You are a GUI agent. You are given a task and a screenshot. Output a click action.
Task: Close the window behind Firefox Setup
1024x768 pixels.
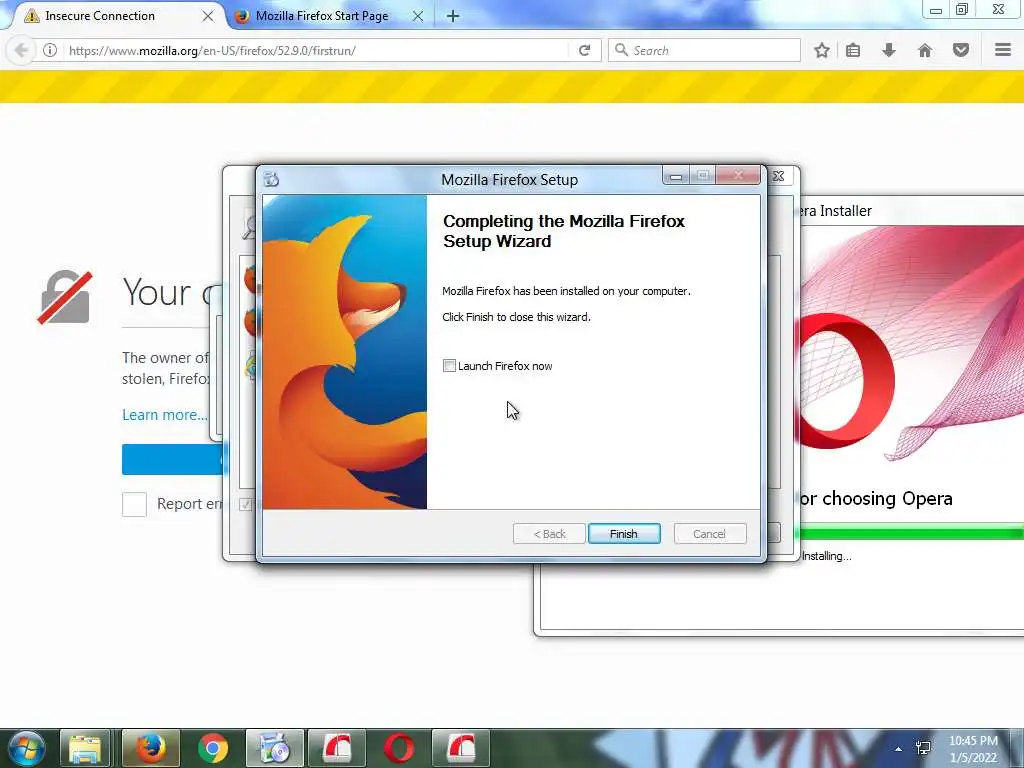(778, 176)
